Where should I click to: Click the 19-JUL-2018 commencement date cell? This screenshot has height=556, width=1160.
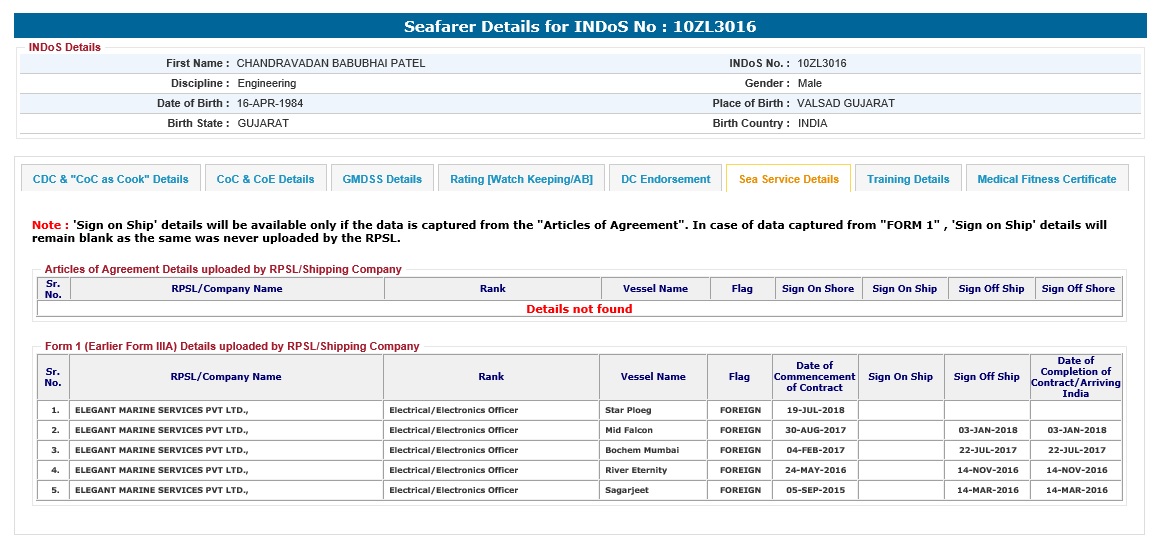tap(814, 410)
